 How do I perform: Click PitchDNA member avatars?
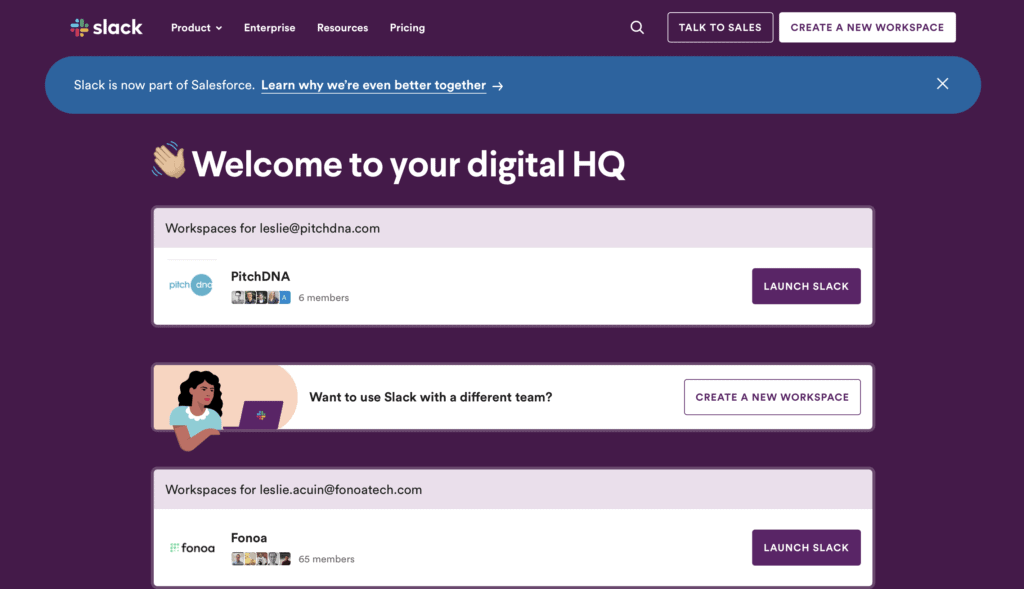point(261,298)
